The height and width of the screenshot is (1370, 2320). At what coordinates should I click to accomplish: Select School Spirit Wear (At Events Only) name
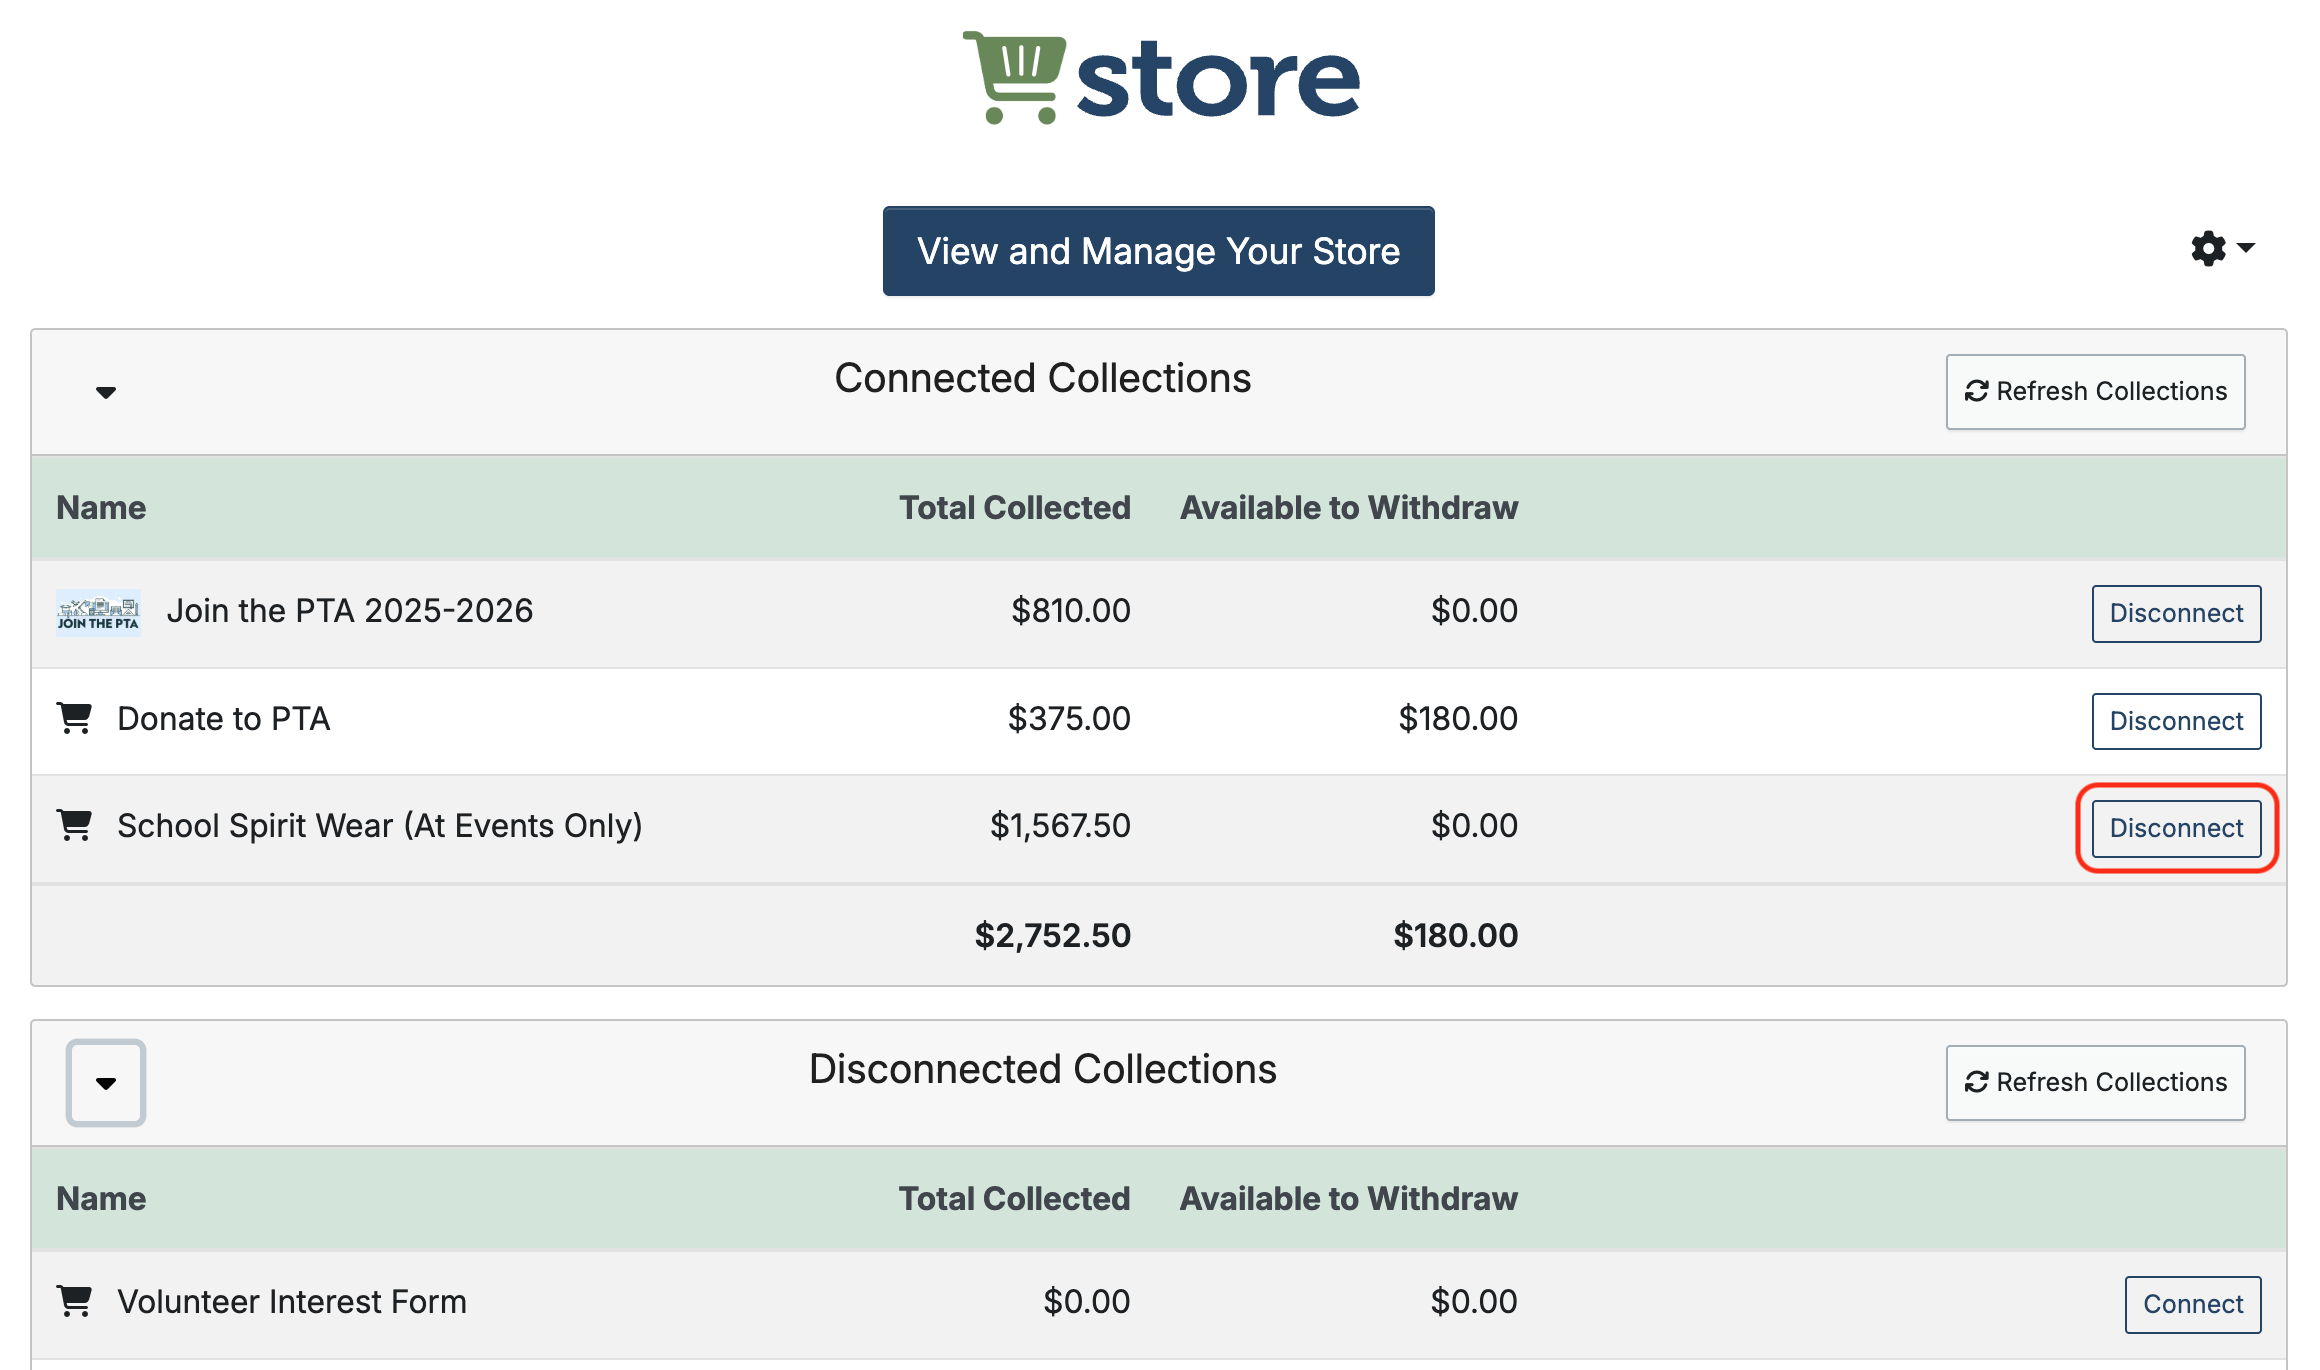[x=380, y=826]
